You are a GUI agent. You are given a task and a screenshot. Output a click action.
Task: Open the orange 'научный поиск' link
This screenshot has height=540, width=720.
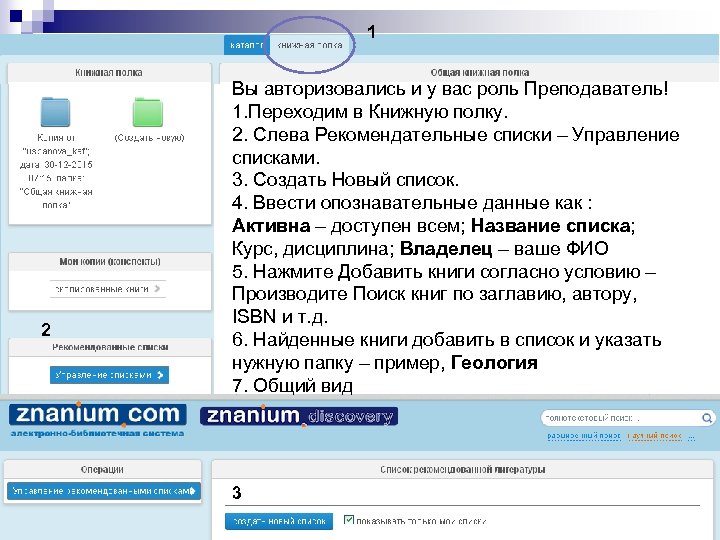tap(655, 435)
